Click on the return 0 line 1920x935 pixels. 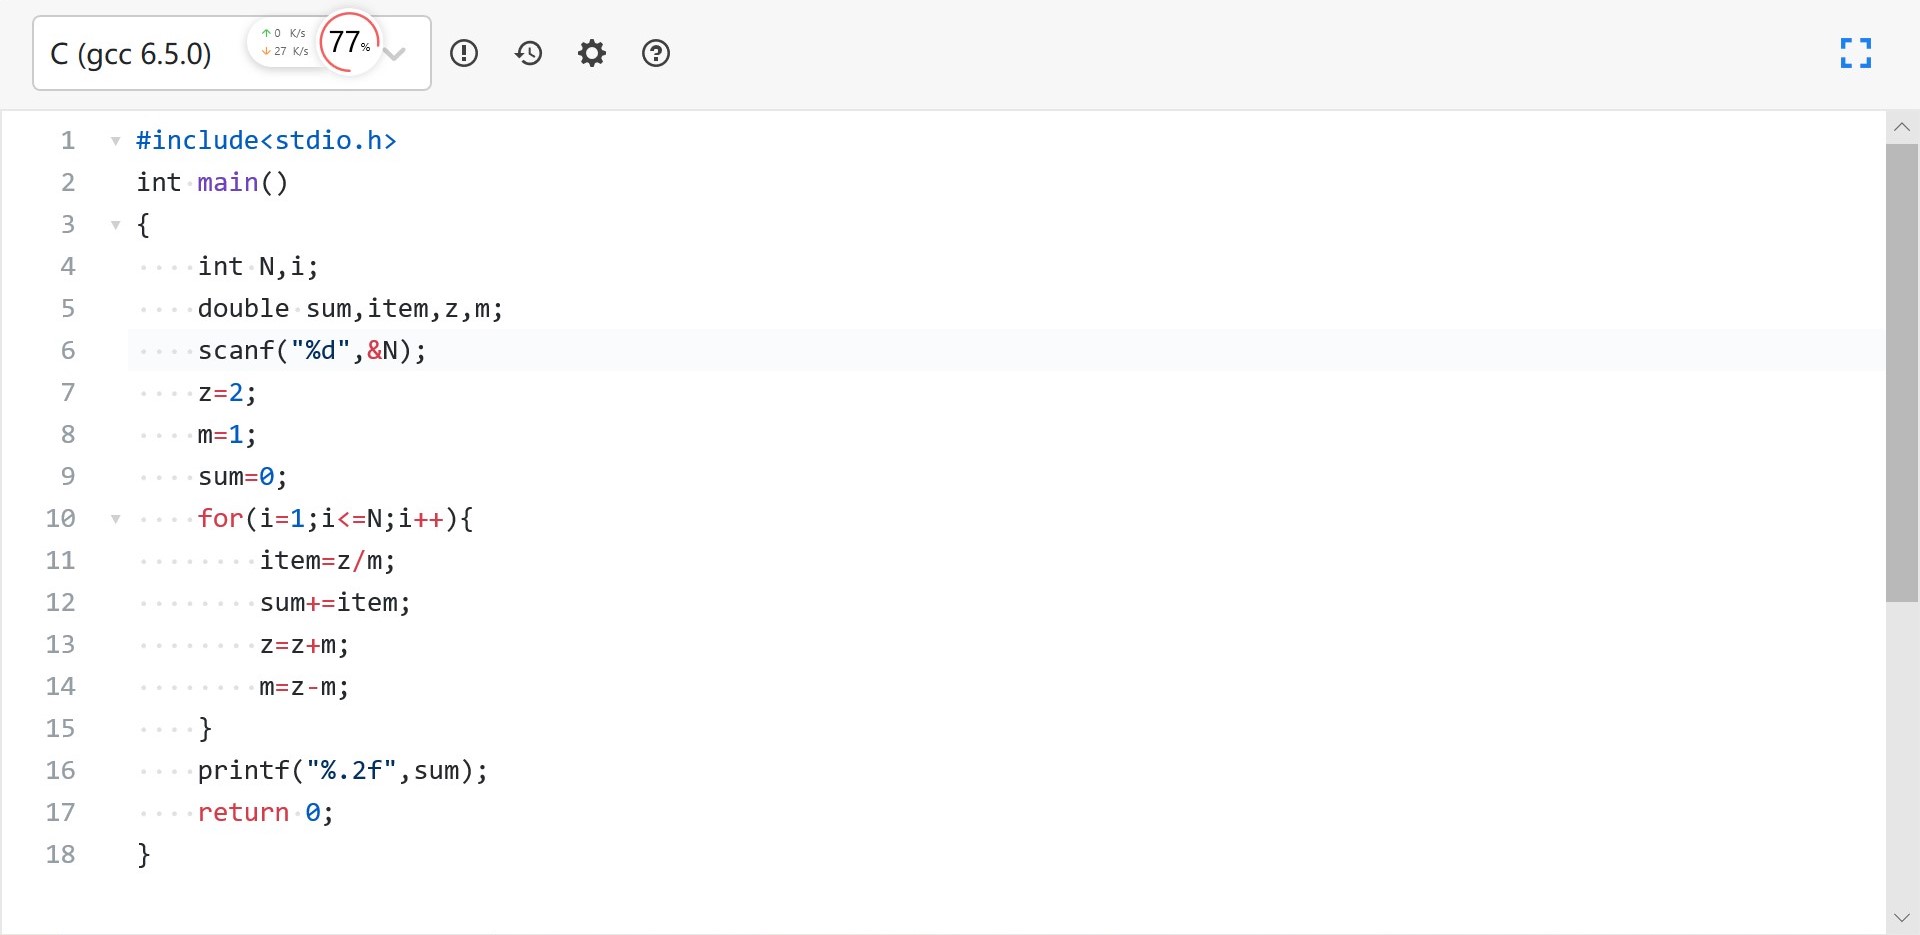click(x=265, y=812)
